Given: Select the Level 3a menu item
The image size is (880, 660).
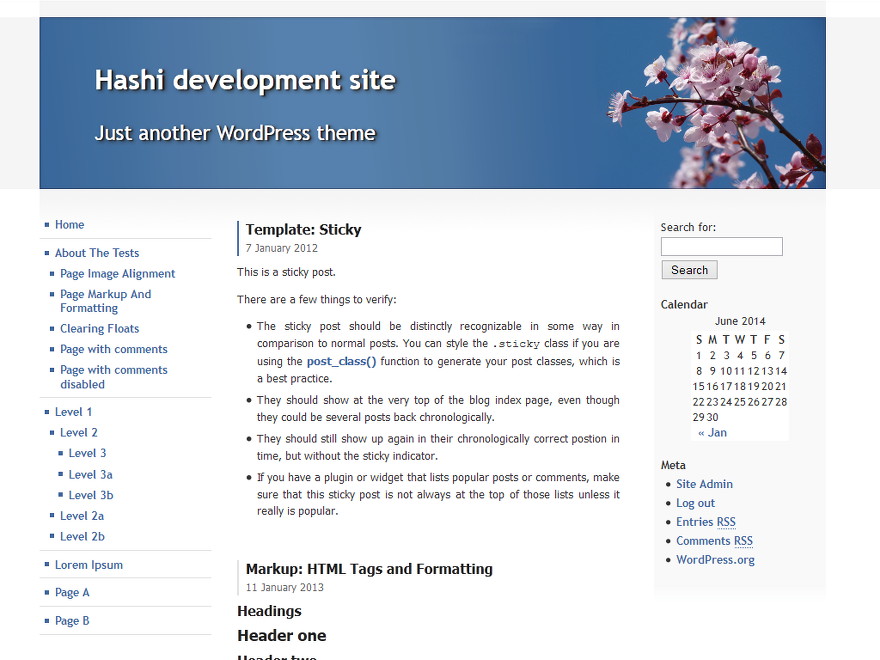Looking at the screenshot, I should [90, 474].
